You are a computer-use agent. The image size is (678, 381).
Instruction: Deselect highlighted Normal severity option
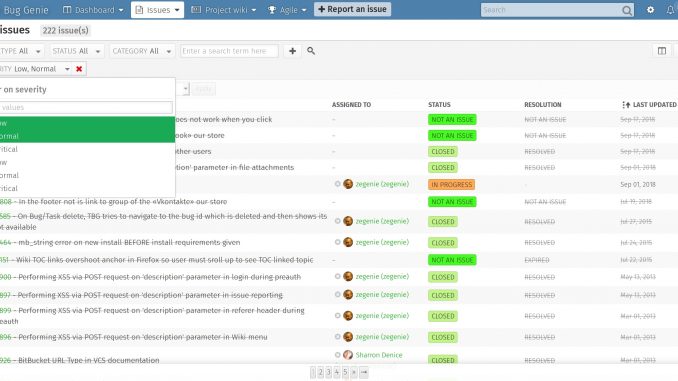point(87,136)
